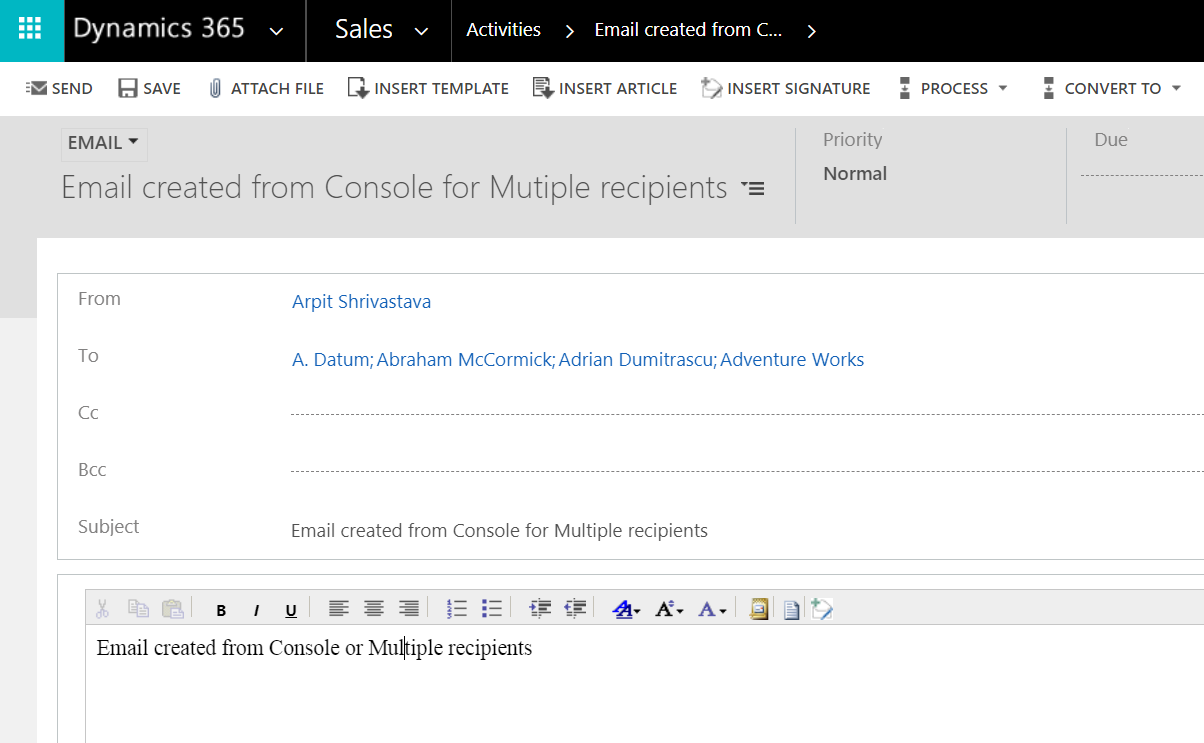Align text left
Image resolution: width=1204 pixels, height=743 pixels.
[340, 608]
